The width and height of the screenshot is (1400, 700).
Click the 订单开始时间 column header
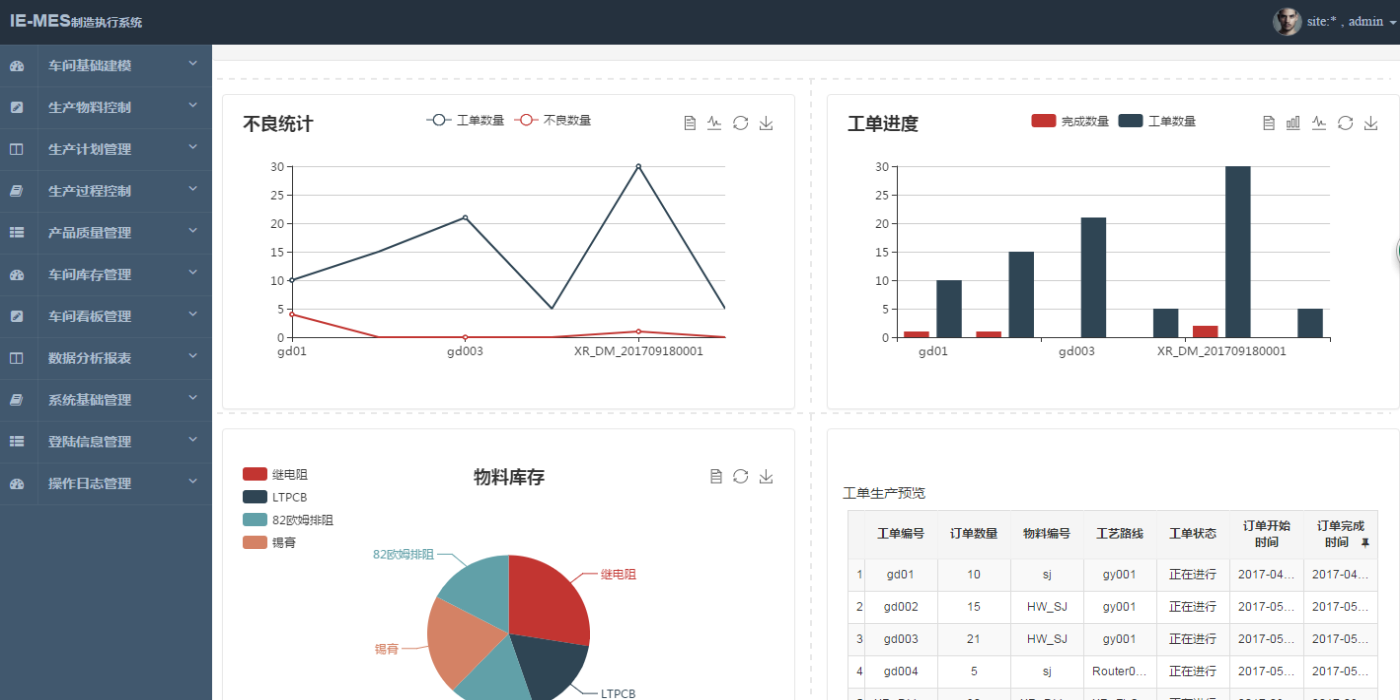point(1266,534)
